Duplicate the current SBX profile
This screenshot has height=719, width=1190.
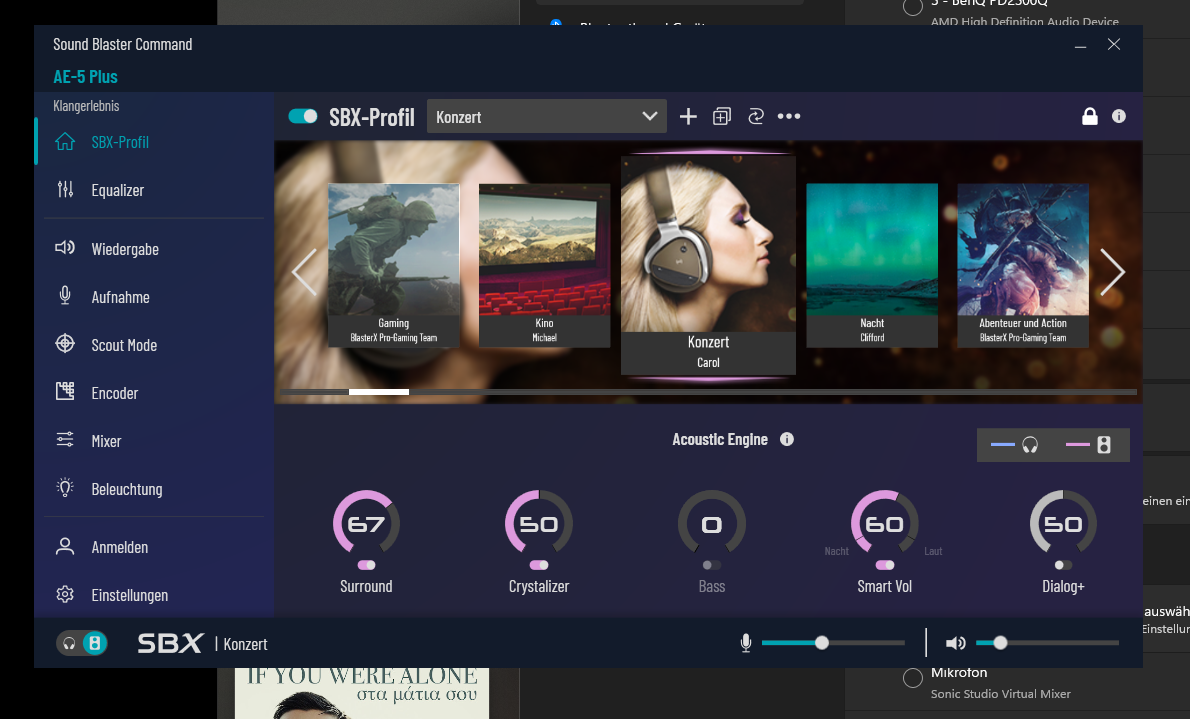coord(722,116)
